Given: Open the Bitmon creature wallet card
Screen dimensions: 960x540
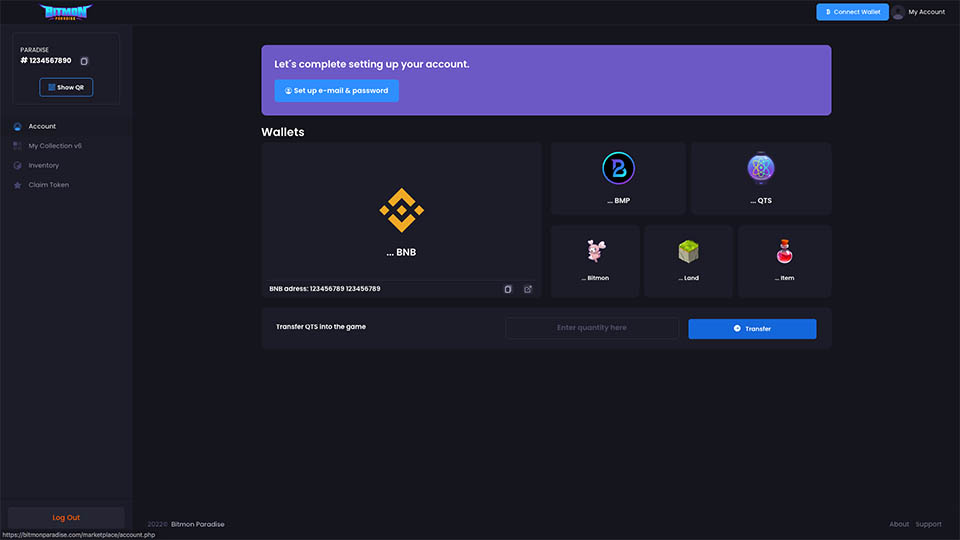Looking at the screenshot, I should point(595,261).
